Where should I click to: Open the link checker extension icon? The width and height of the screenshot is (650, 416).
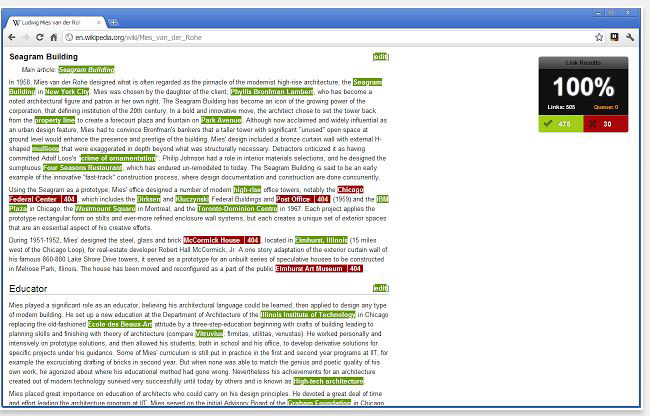tap(613, 37)
